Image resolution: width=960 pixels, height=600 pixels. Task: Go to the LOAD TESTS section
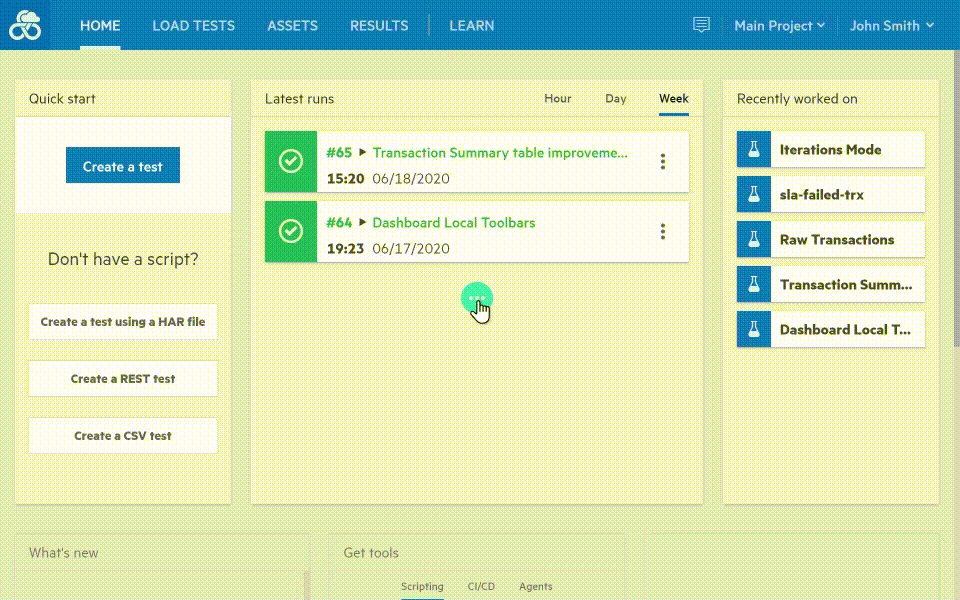click(193, 25)
